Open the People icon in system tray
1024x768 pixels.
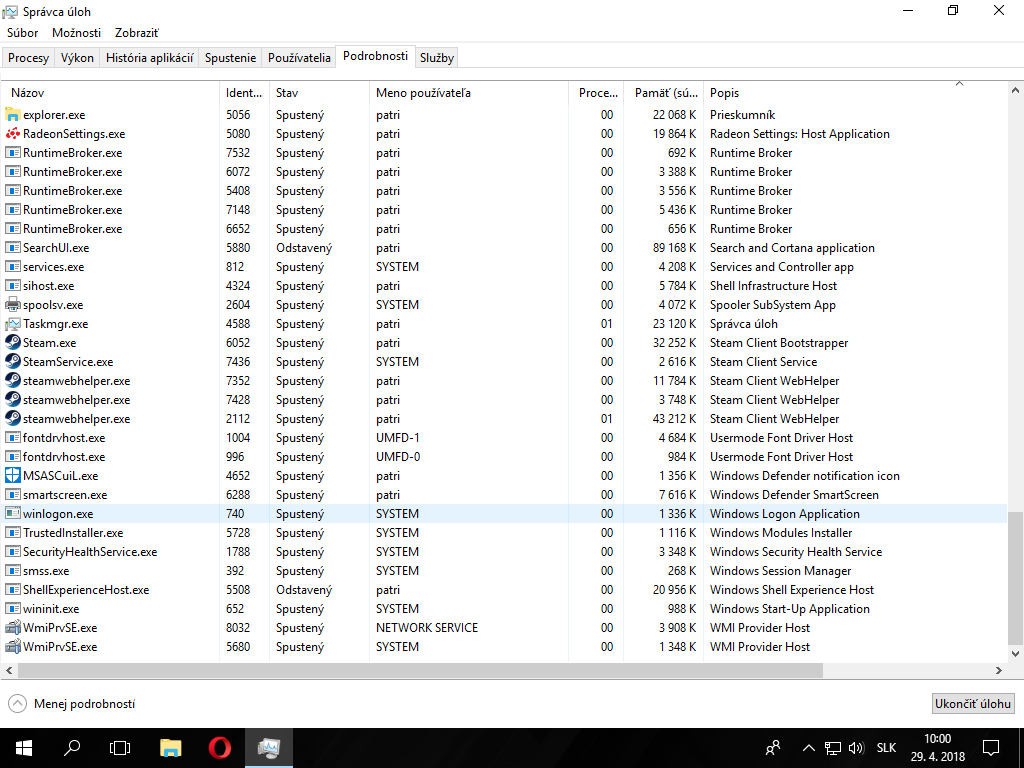[x=773, y=748]
